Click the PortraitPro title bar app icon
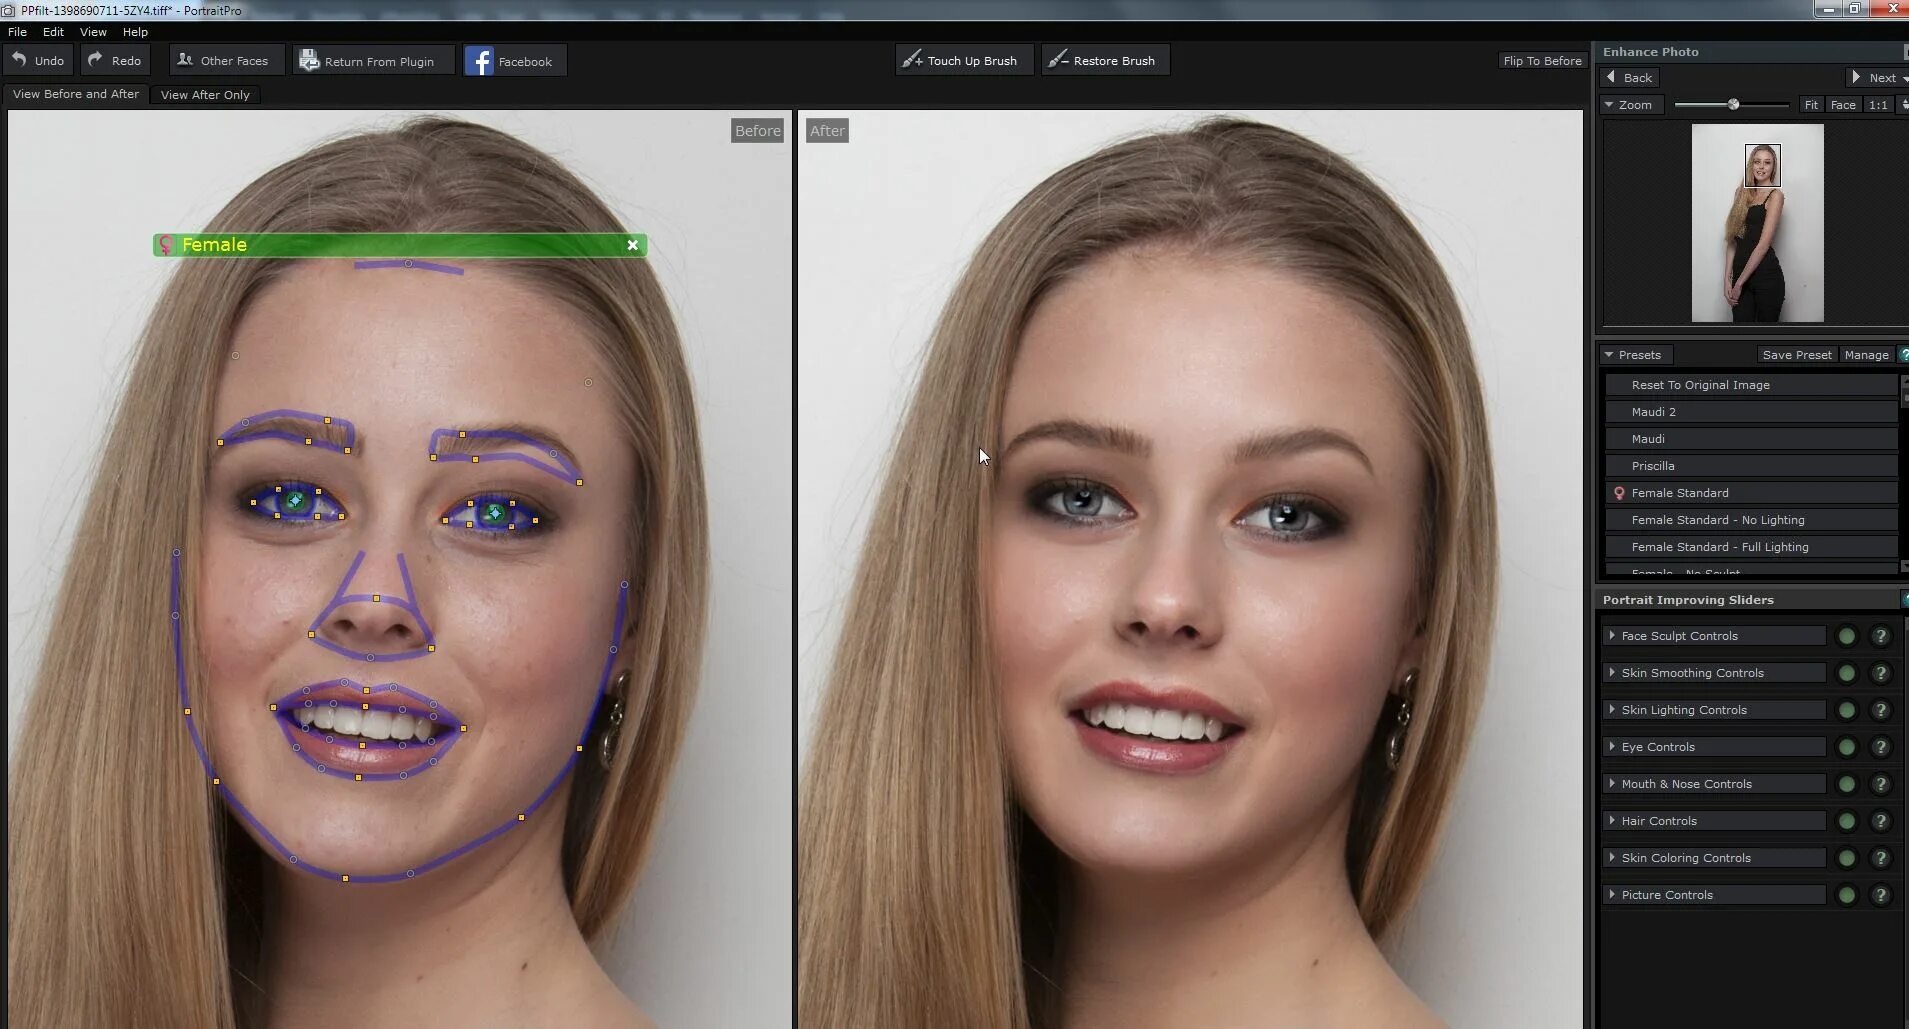 click(9, 10)
